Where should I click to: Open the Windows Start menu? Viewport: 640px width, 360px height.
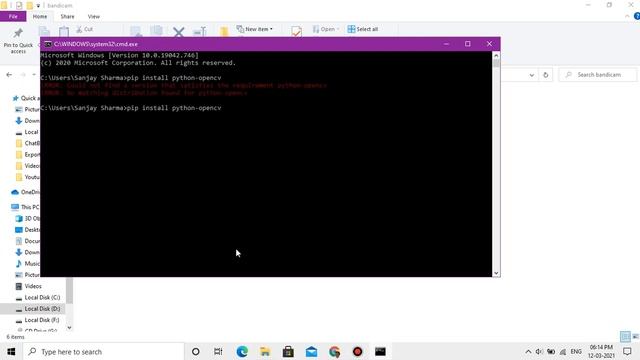(x=11, y=351)
